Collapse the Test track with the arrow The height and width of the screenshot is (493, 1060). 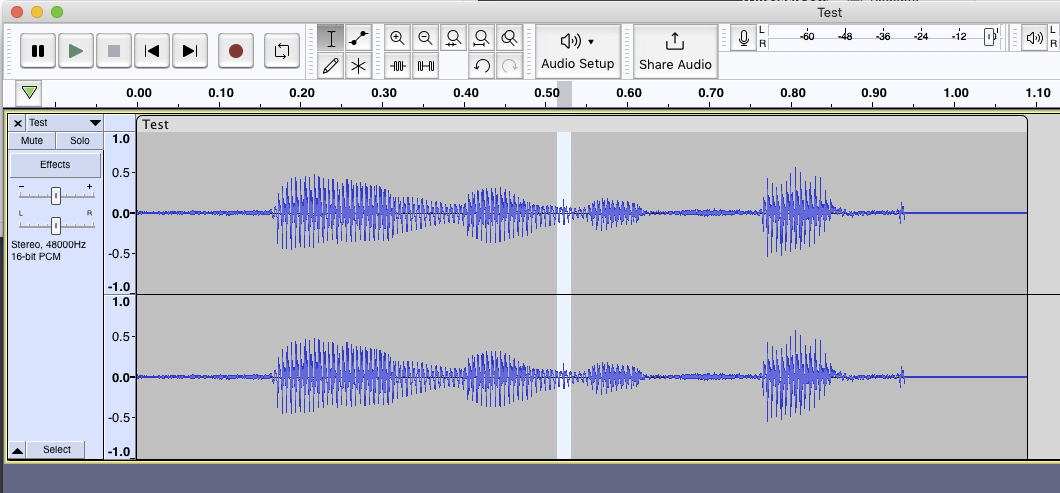(x=17, y=450)
